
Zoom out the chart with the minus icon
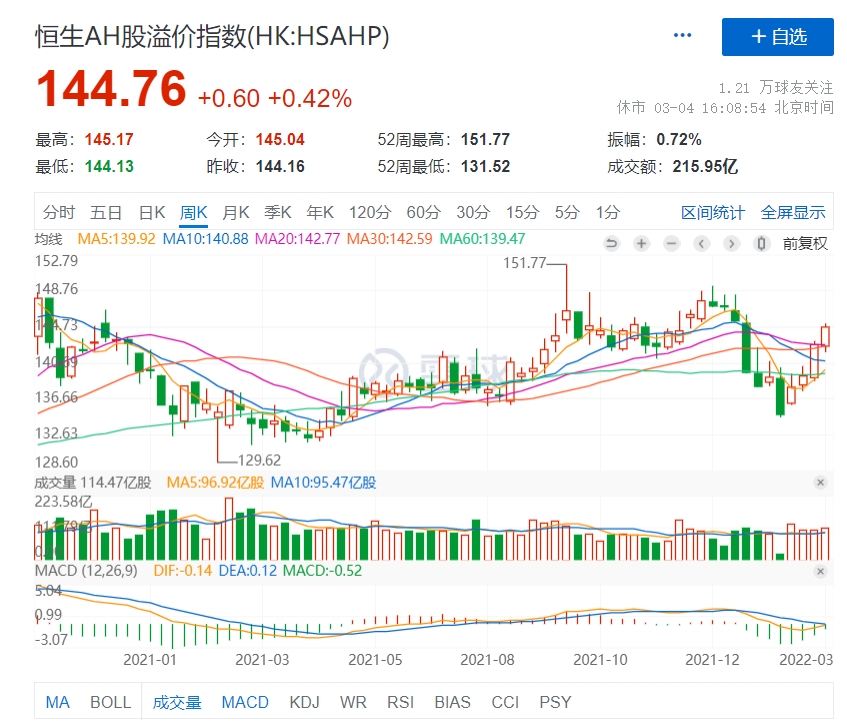click(x=671, y=243)
